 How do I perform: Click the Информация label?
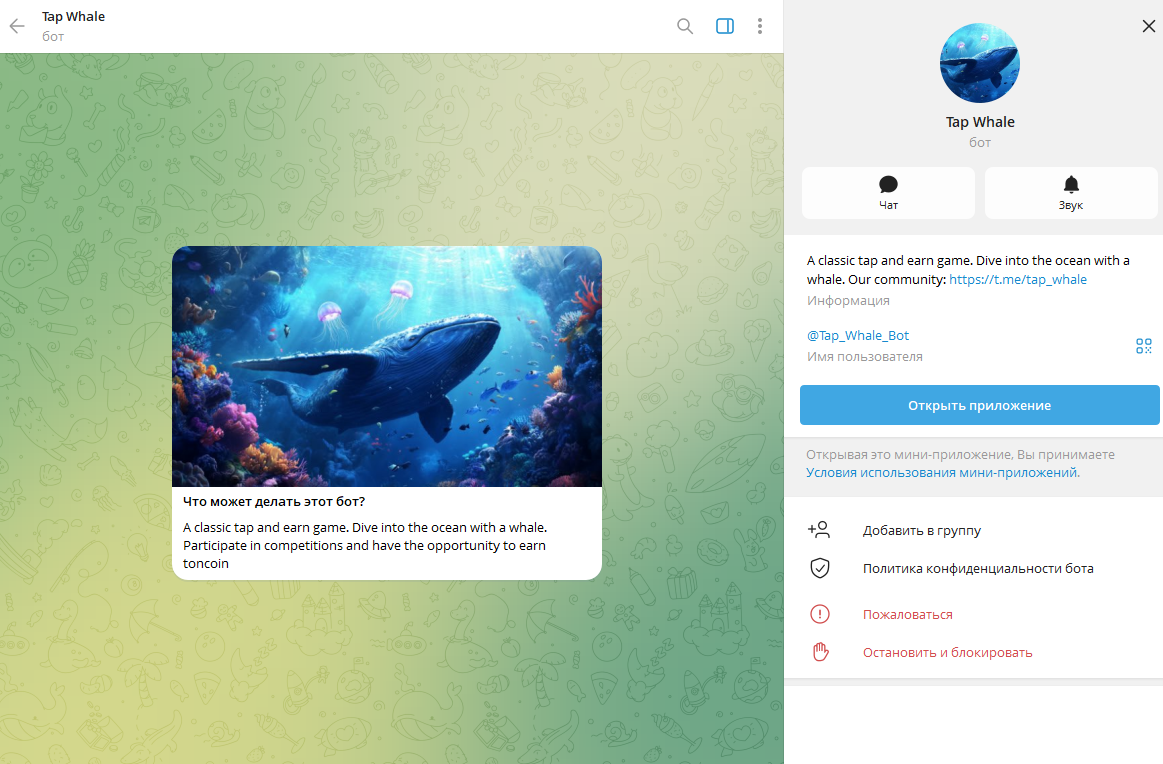848,300
